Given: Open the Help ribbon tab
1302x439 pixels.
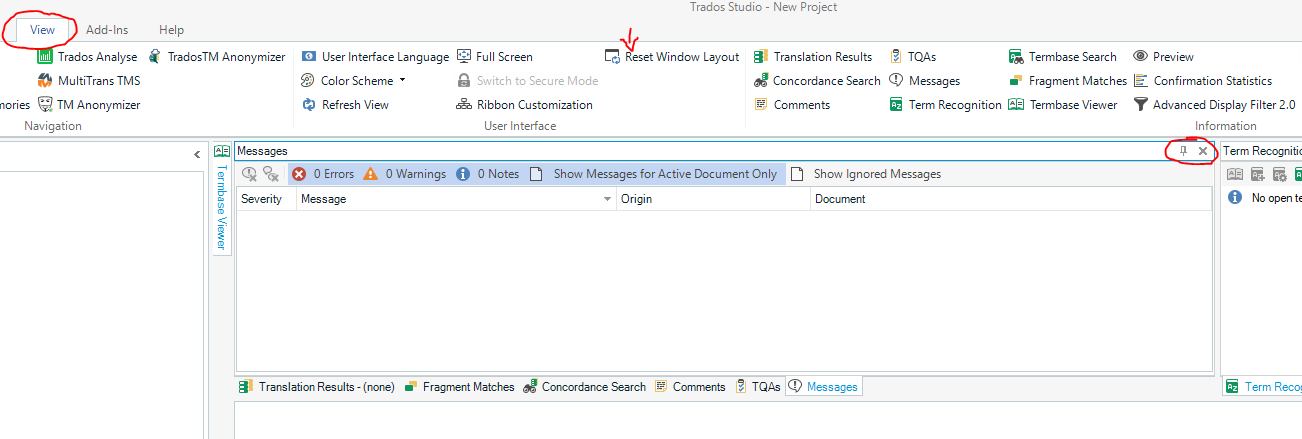Looking at the screenshot, I should coord(171,30).
